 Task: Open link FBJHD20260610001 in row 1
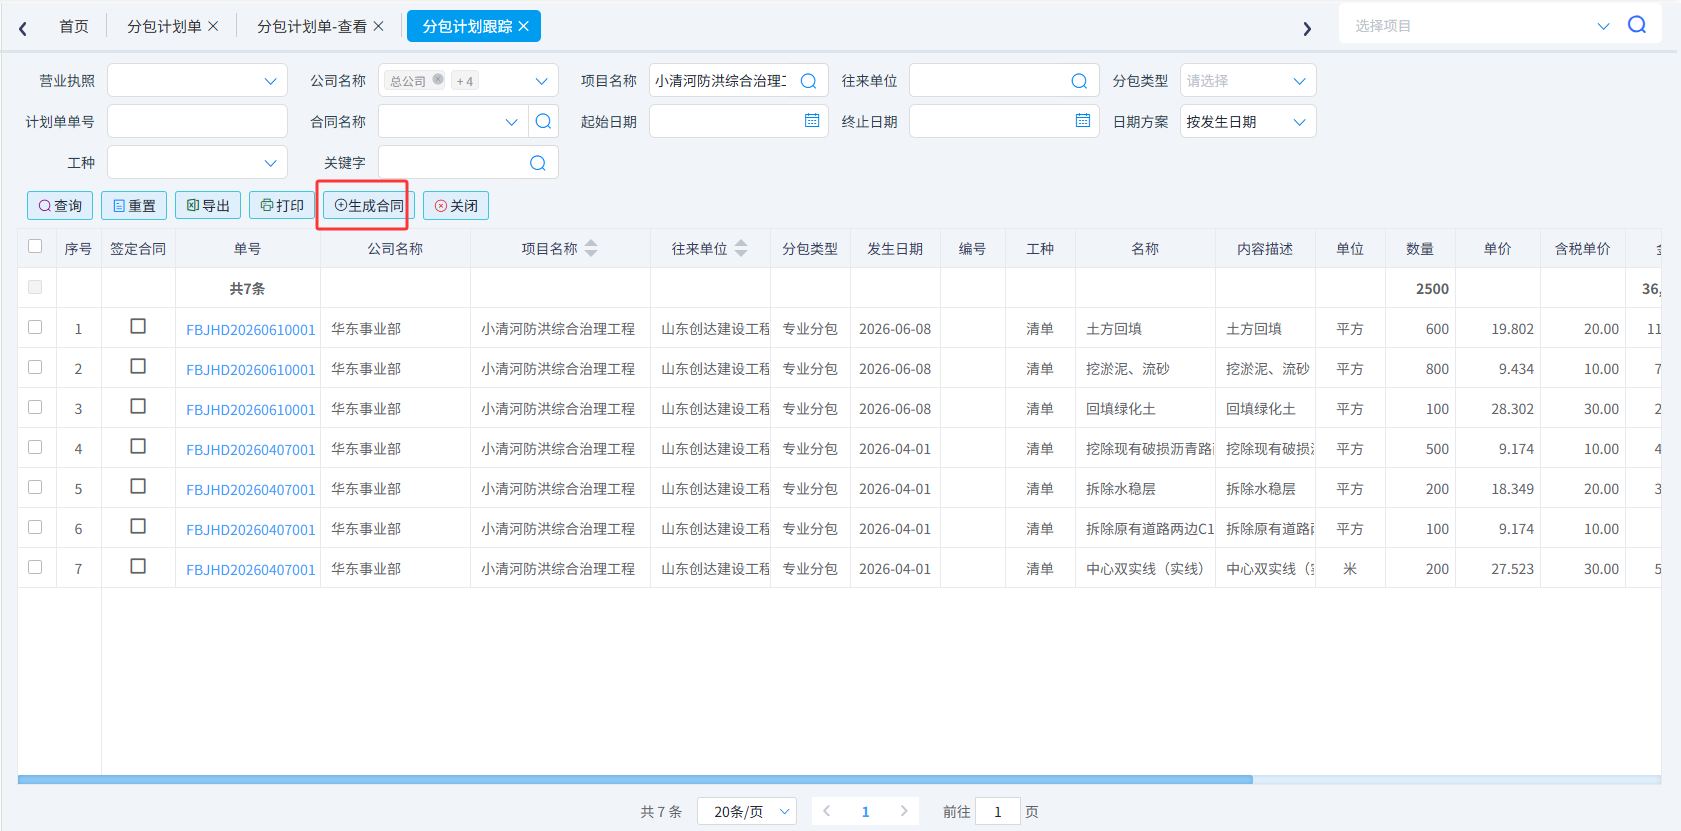pyautogui.click(x=250, y=329)
